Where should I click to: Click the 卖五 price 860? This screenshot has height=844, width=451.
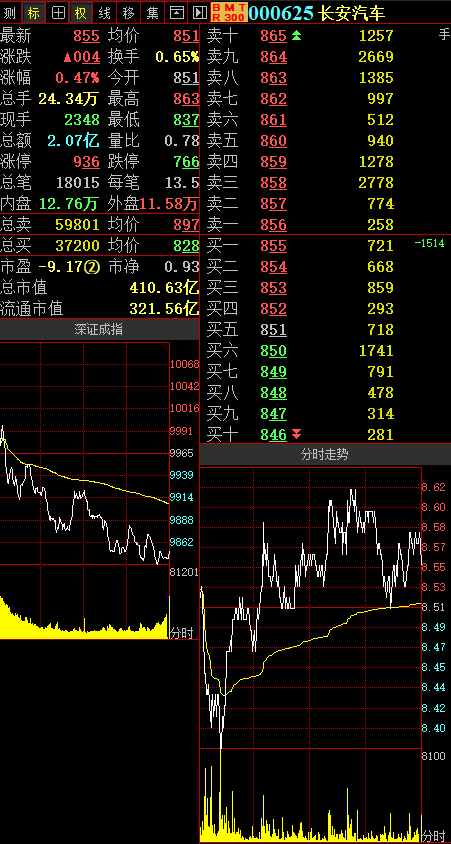tap(273, 141)
